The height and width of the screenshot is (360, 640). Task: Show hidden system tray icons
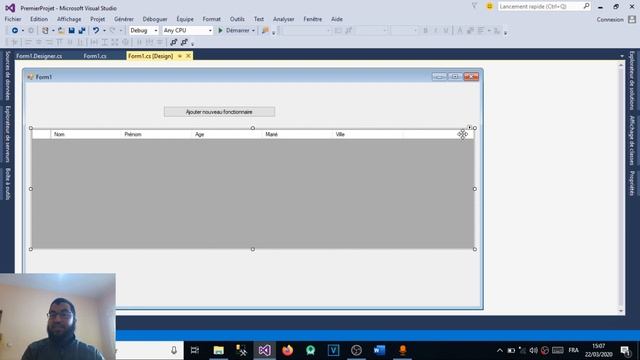point(500,350)
